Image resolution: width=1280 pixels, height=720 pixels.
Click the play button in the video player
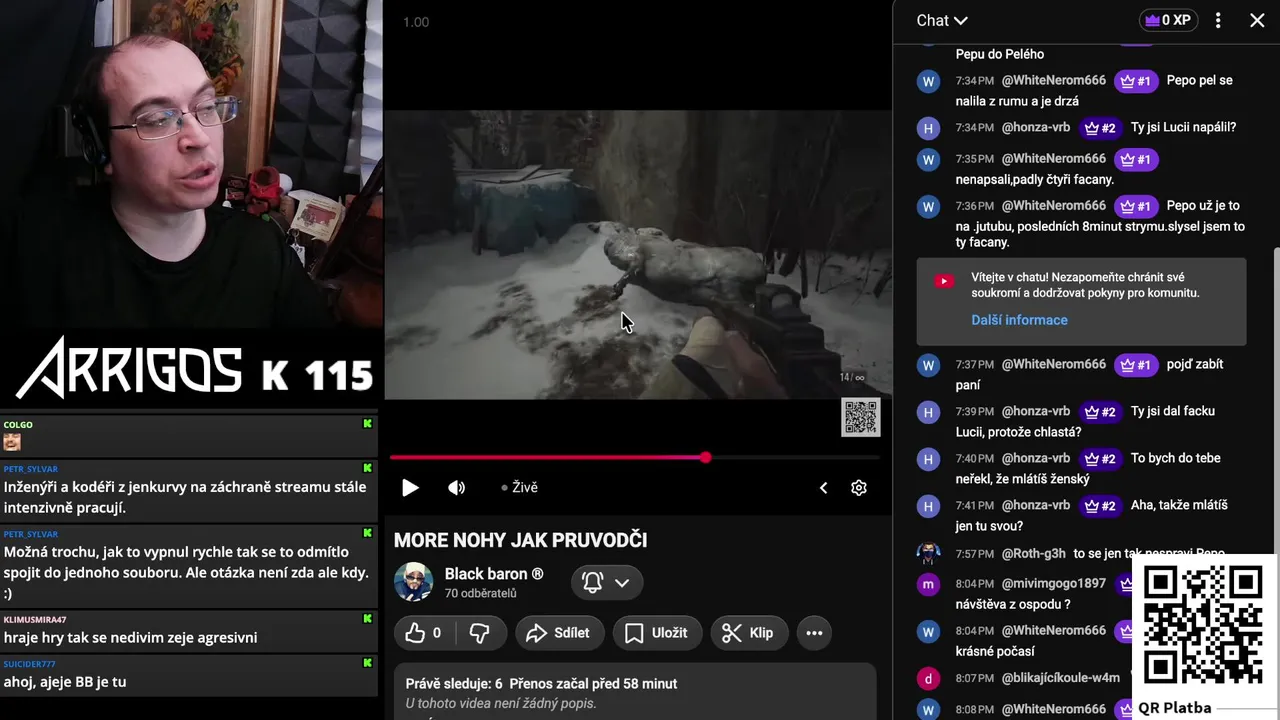410,488
